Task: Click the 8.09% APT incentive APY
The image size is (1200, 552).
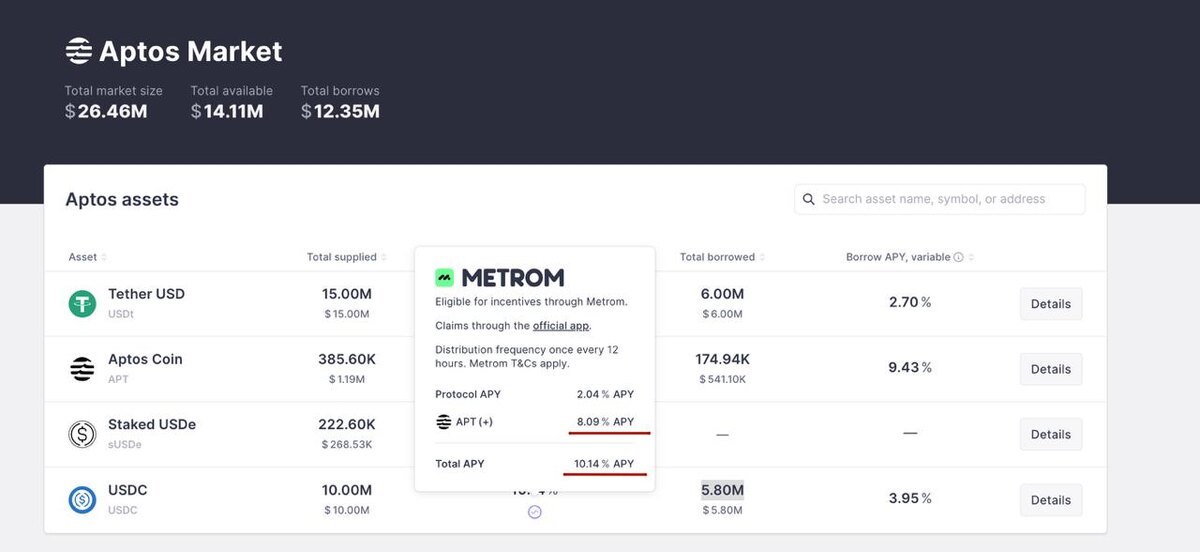Action: coord(605,422)
